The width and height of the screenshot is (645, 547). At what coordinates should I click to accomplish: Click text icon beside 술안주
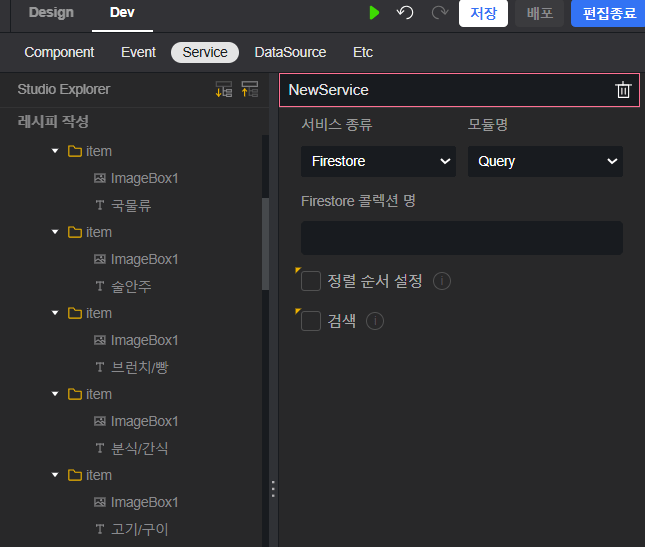tap(100, 286)
